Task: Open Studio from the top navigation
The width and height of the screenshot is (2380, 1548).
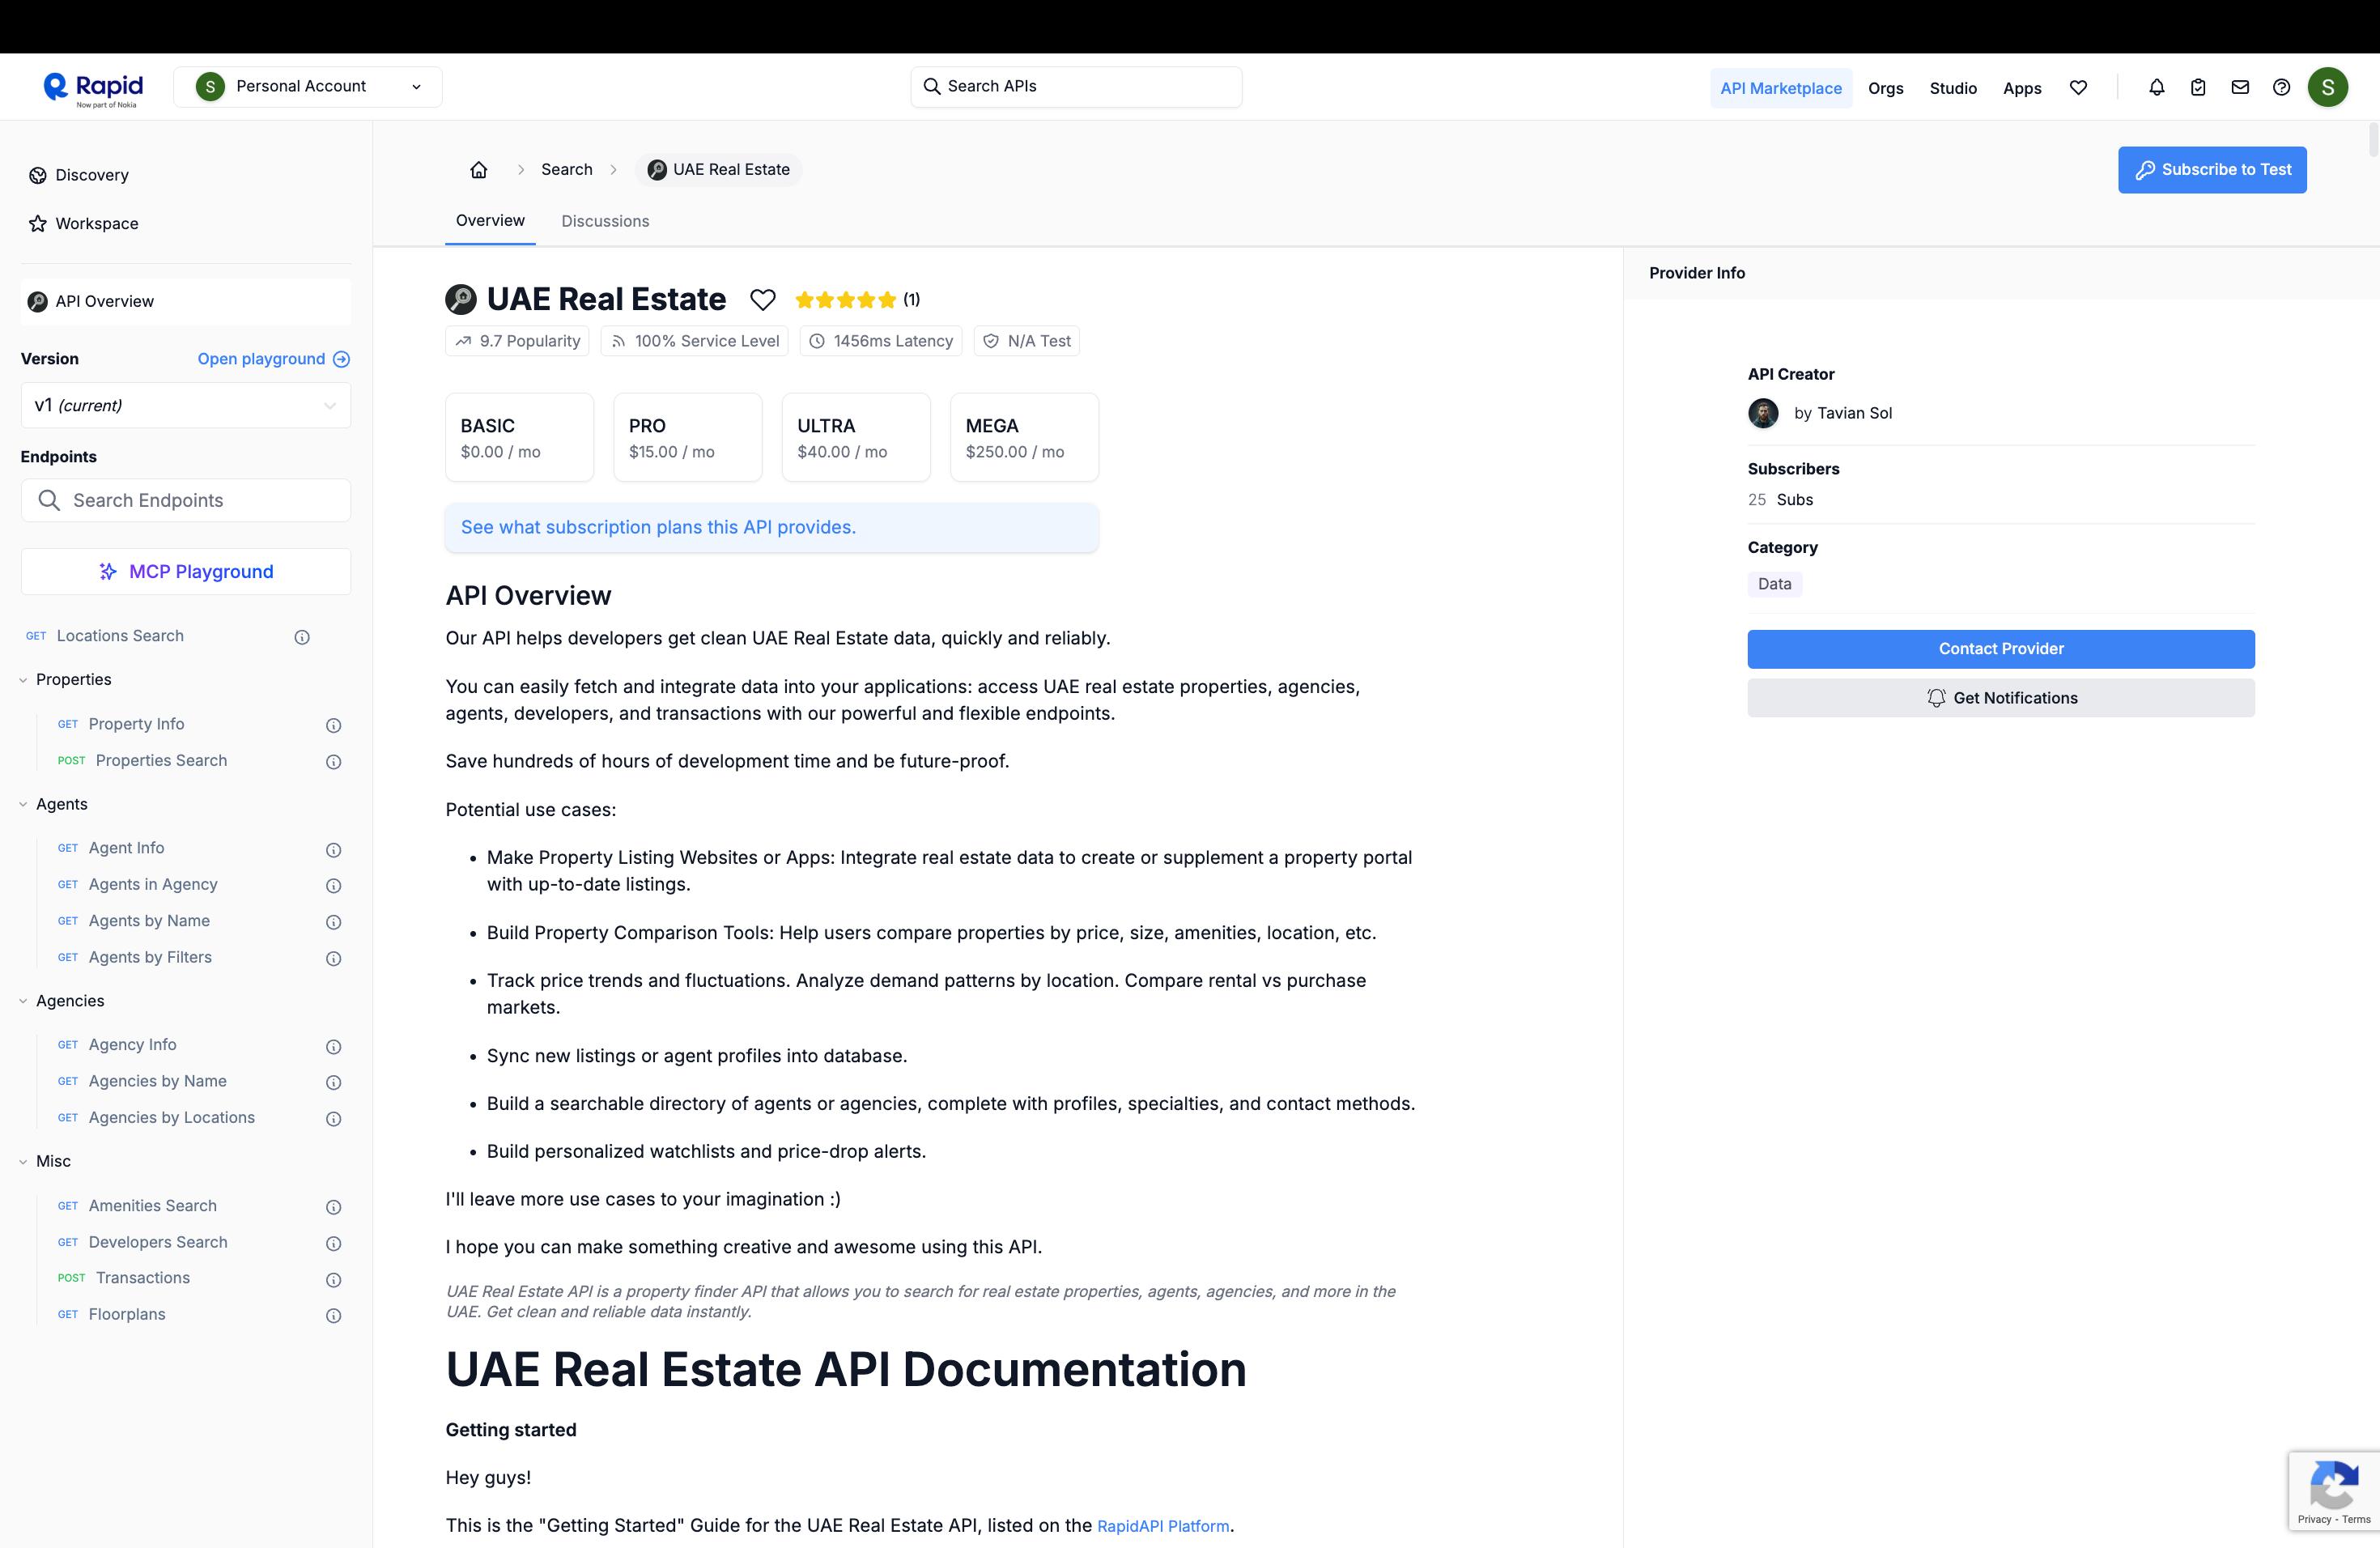Action: tap(1952, 88)
